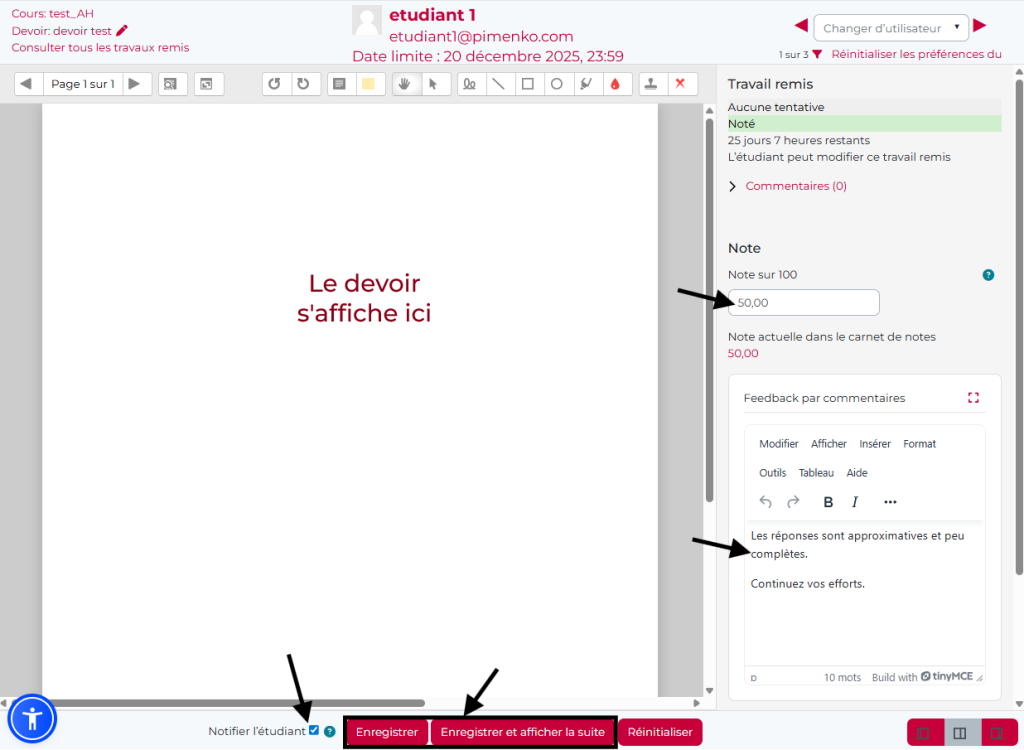Collapse the grading panel layout
Screen dimensions: 1024x750
click(923, 732)
